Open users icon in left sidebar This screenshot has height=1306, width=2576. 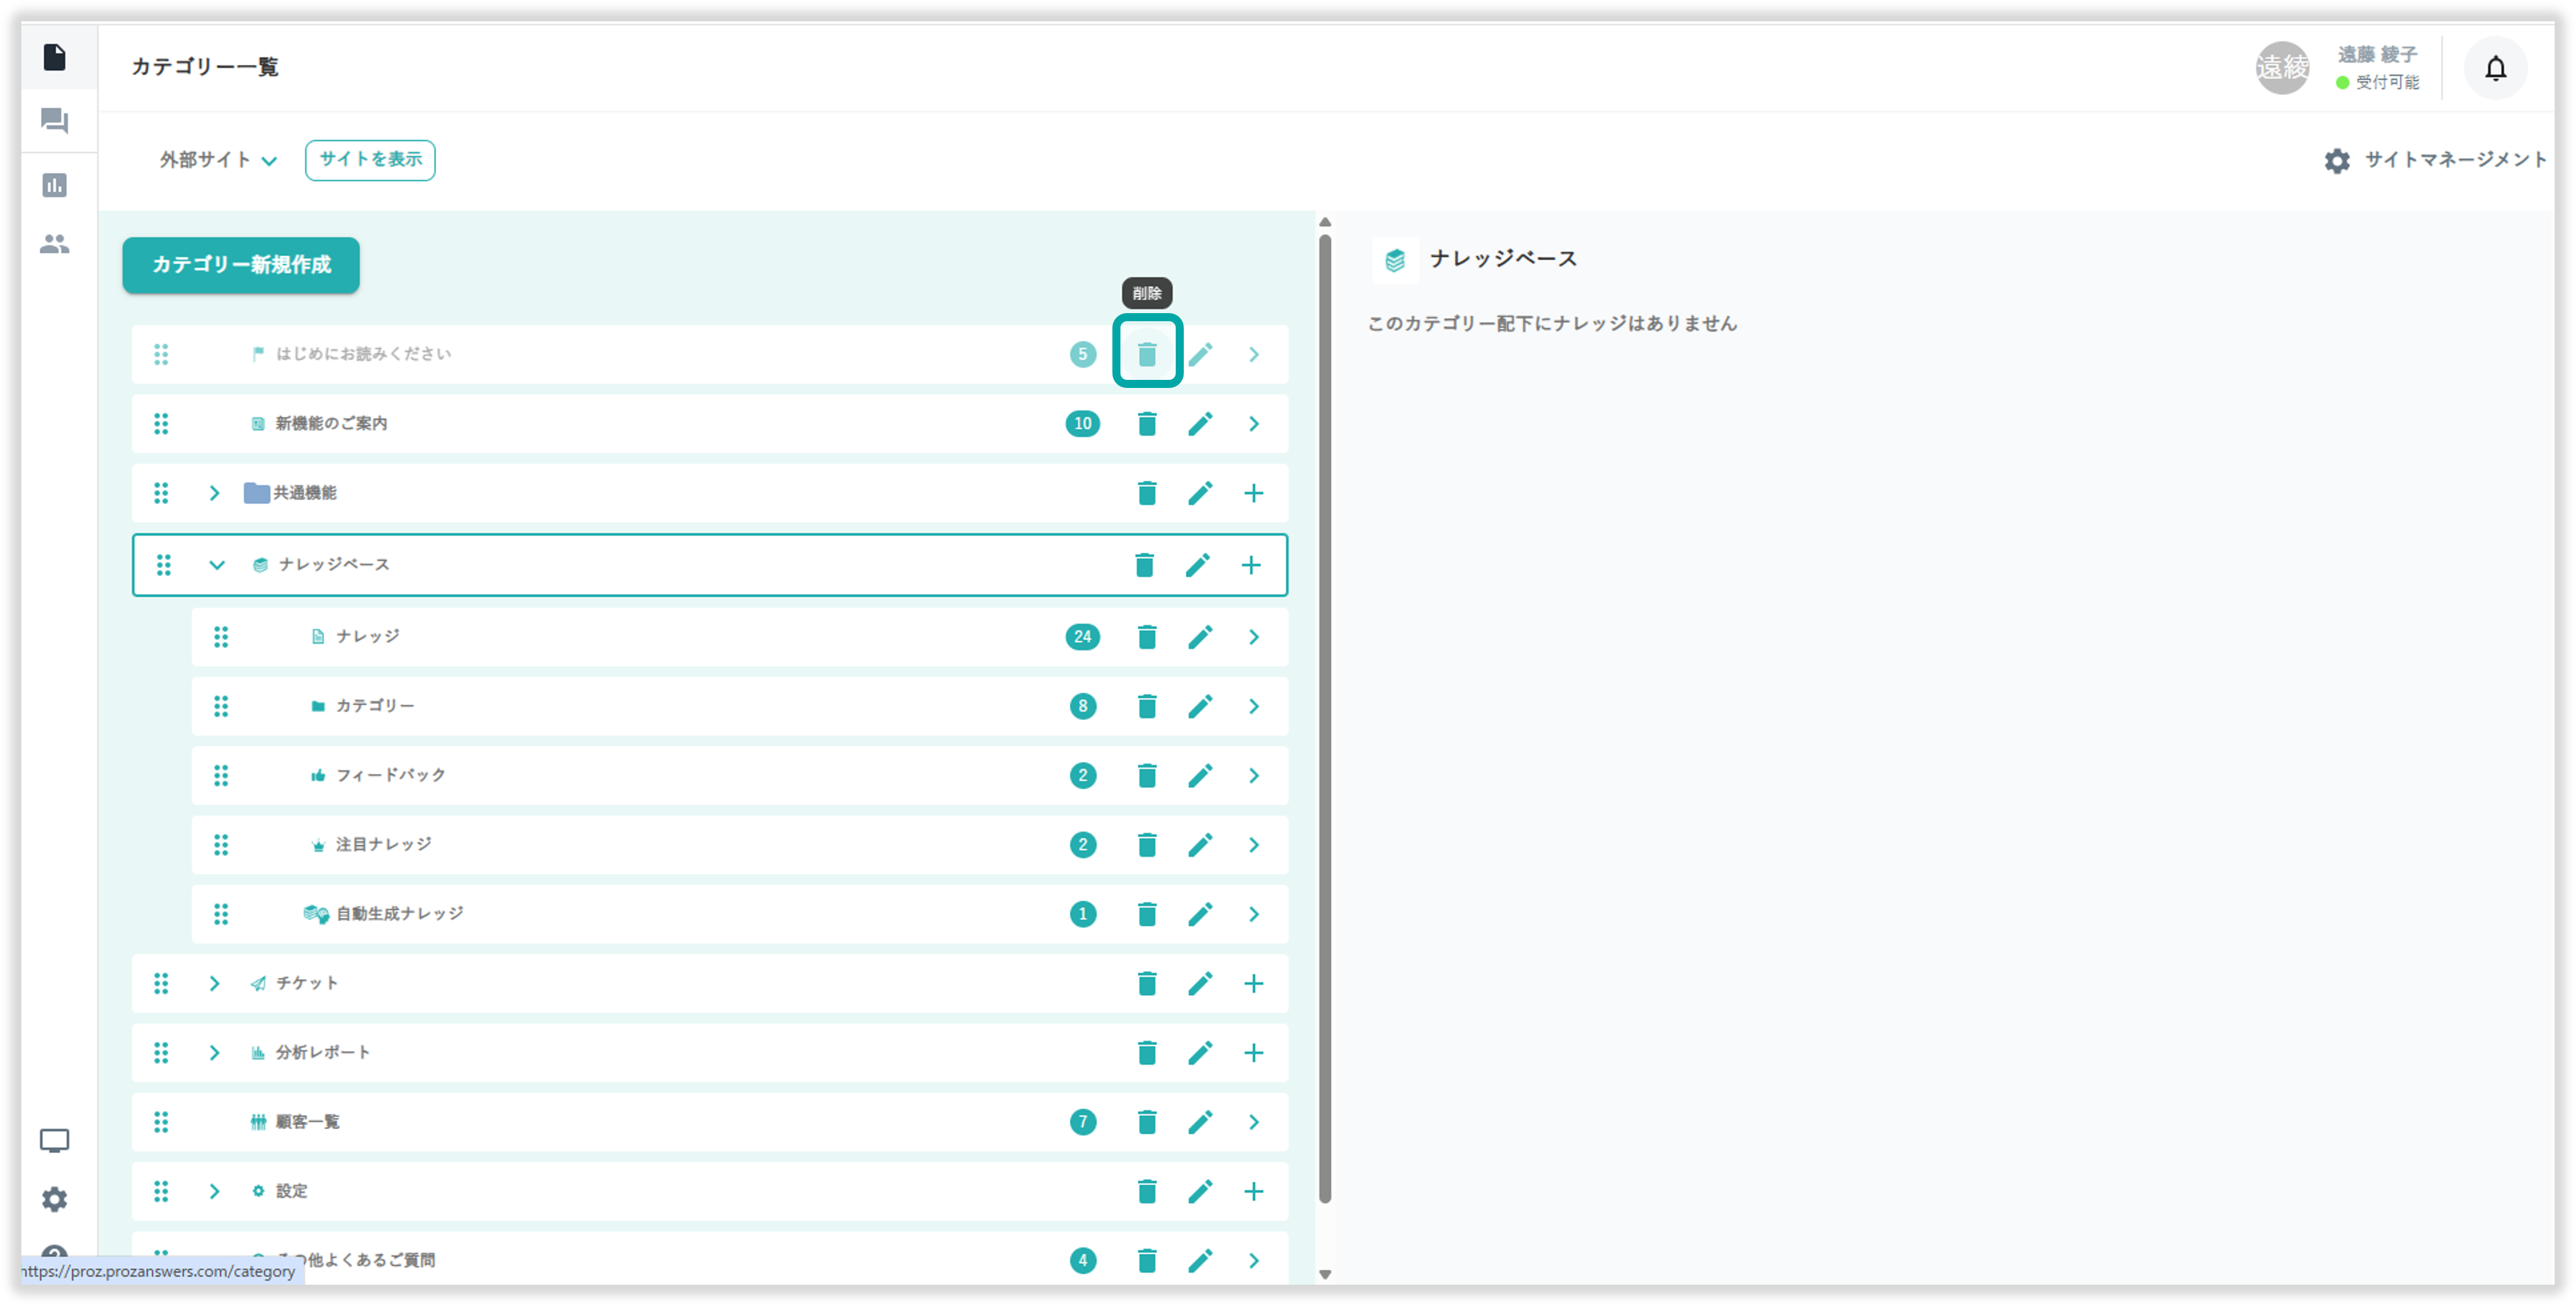[x=54, y=244]
